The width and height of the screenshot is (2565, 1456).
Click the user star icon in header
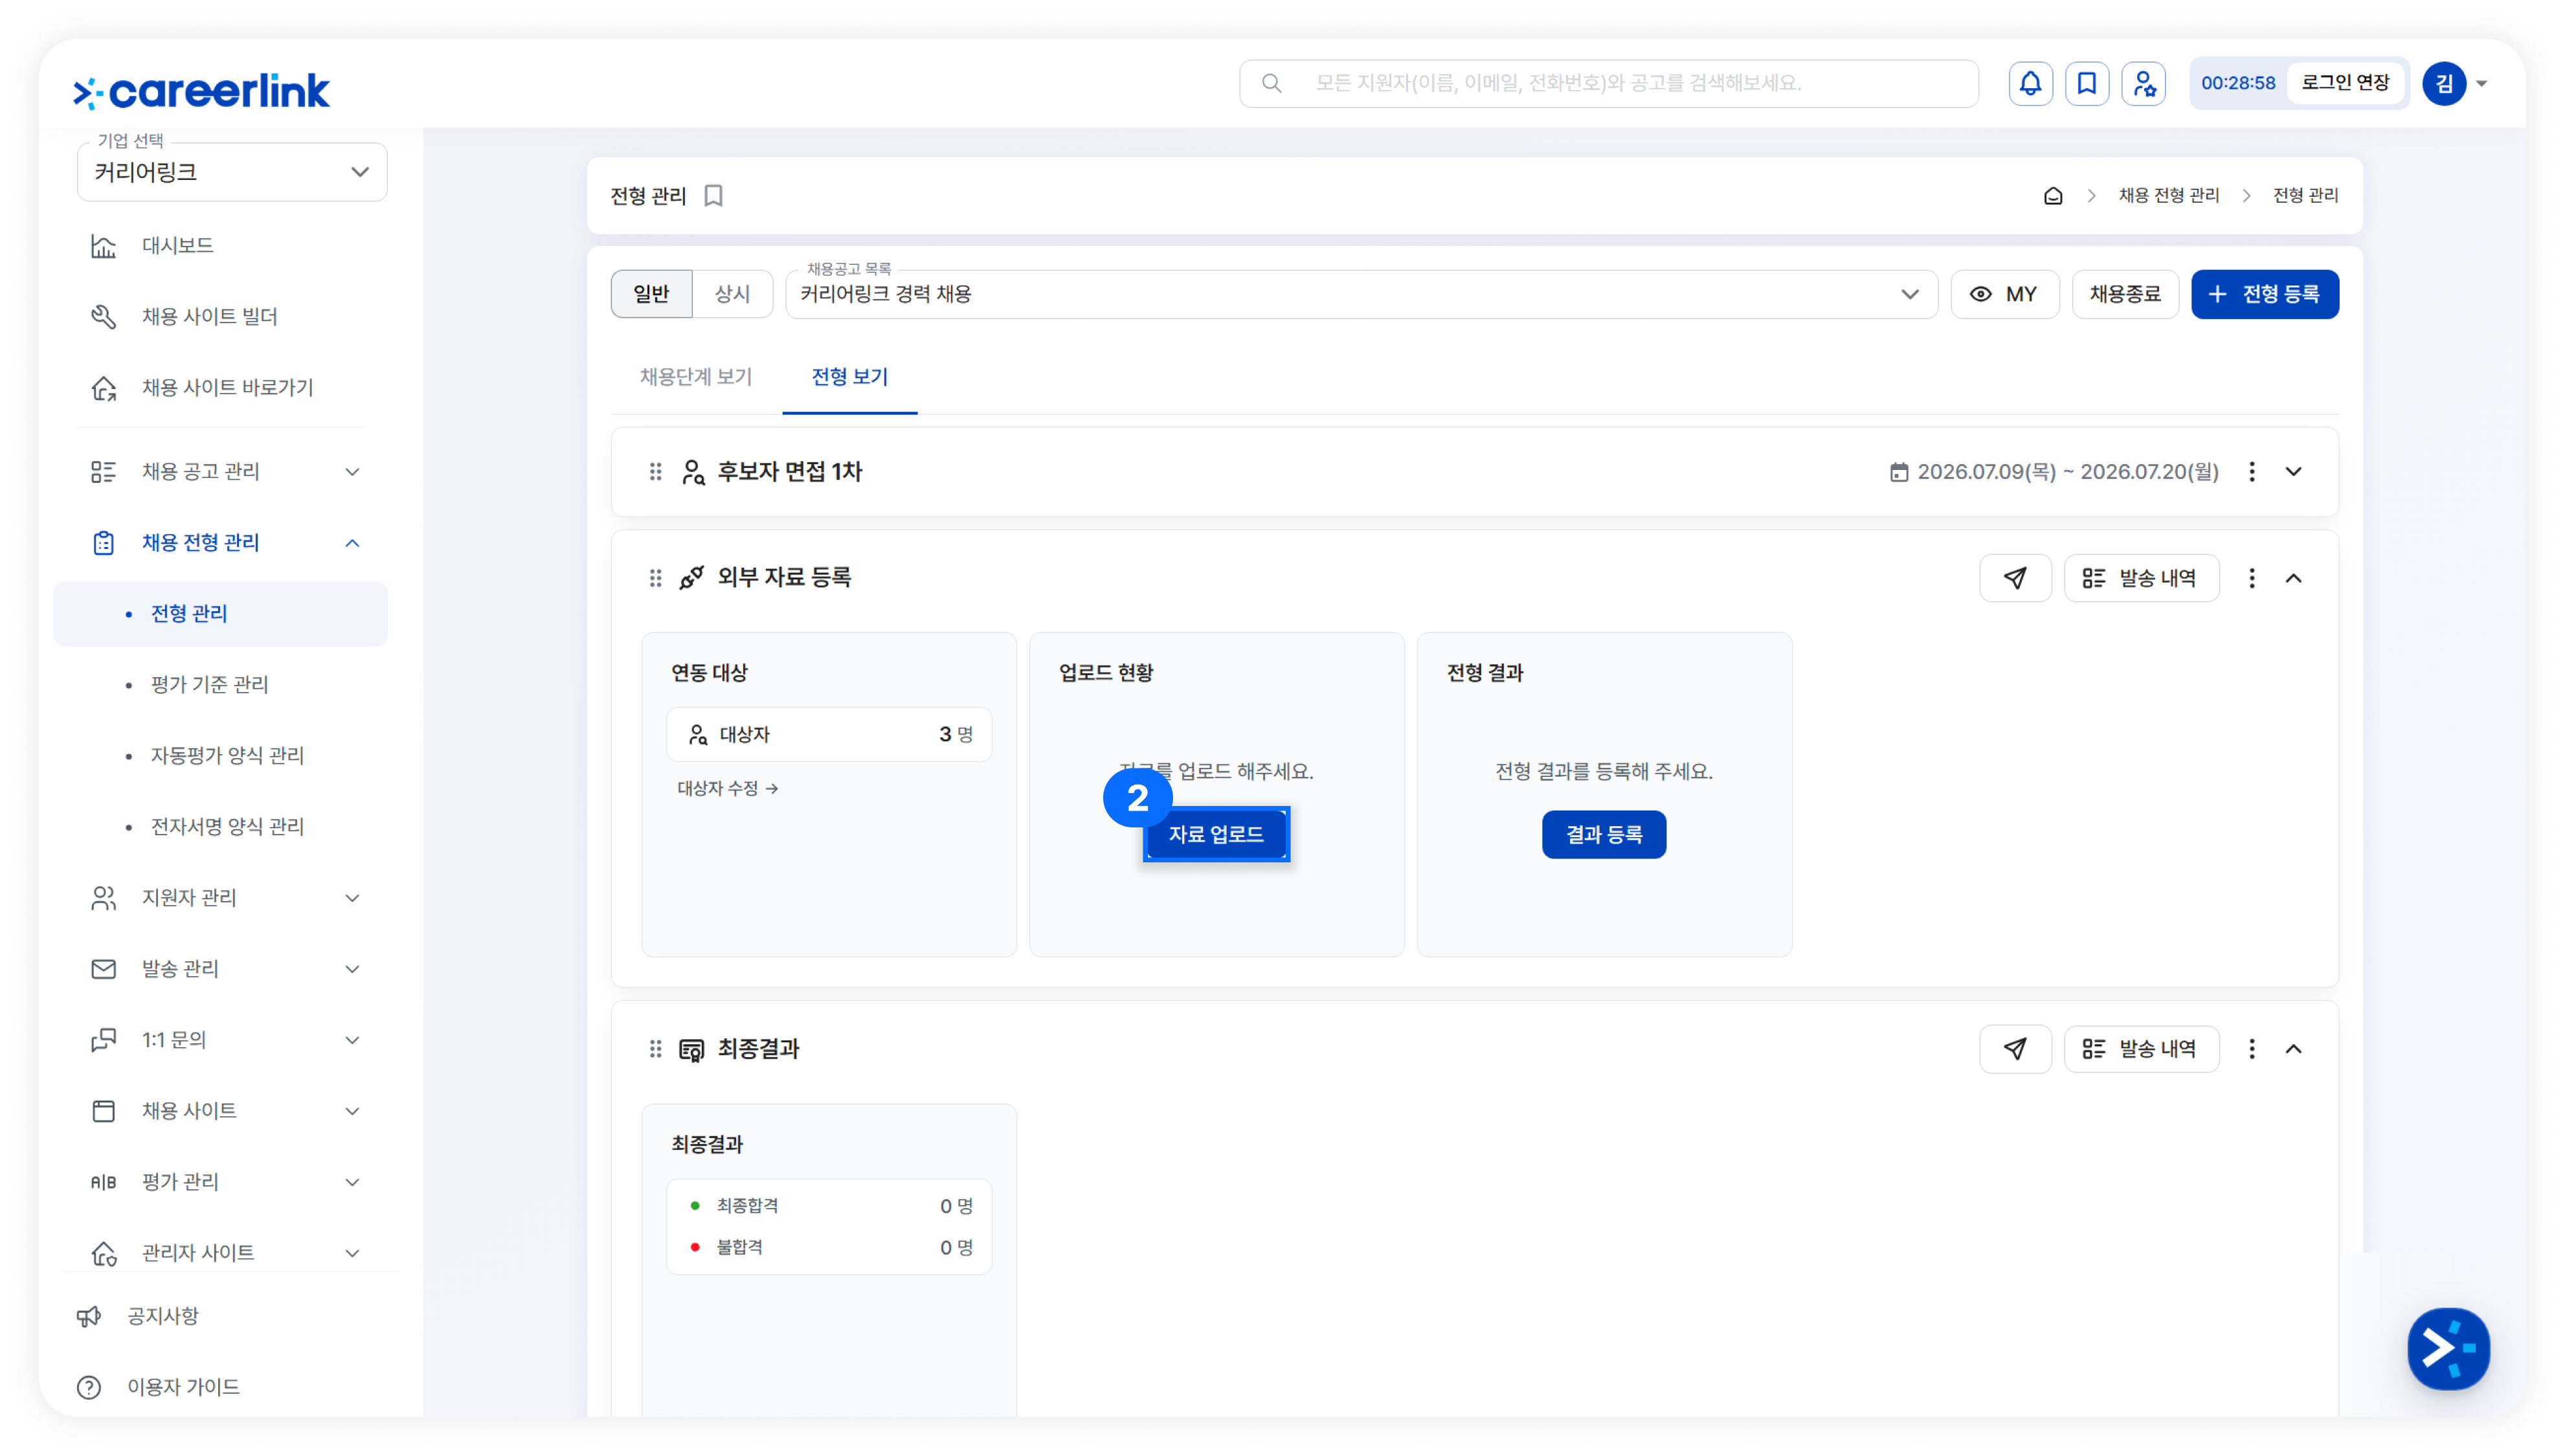point(2143,83)
